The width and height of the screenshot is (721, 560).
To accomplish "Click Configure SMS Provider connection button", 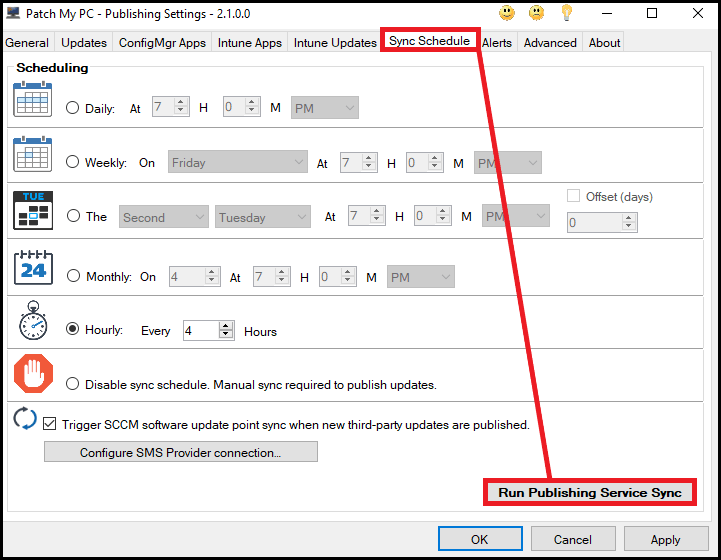I will click(x=181, y=452).
